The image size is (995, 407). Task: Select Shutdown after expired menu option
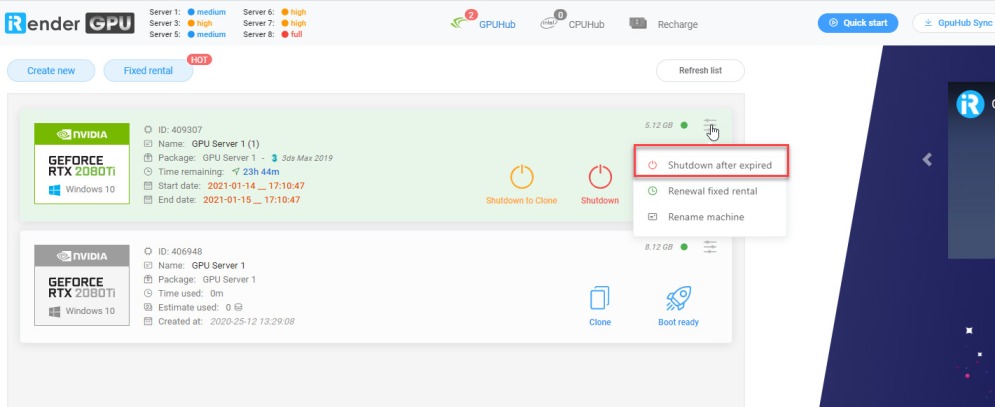(711, 165)
